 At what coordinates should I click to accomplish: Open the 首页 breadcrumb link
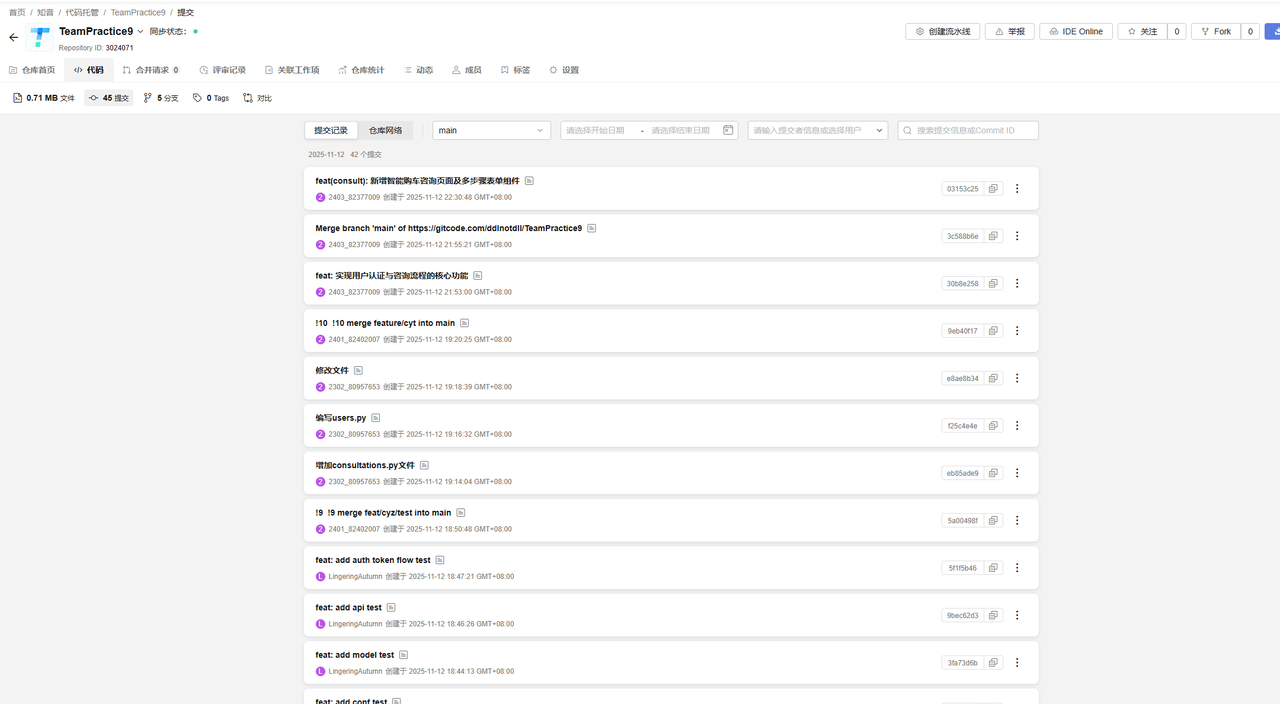click(x=17, y=12)
